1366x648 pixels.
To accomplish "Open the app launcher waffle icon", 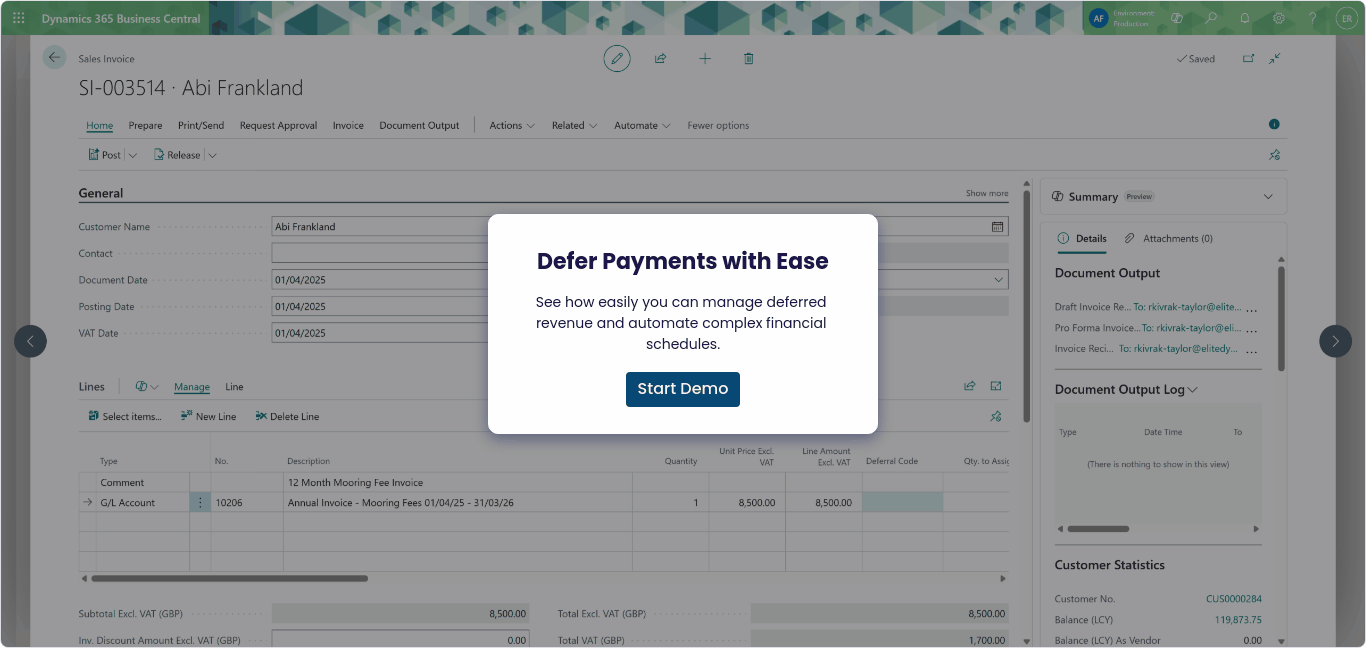I will (x=18, y=18).
